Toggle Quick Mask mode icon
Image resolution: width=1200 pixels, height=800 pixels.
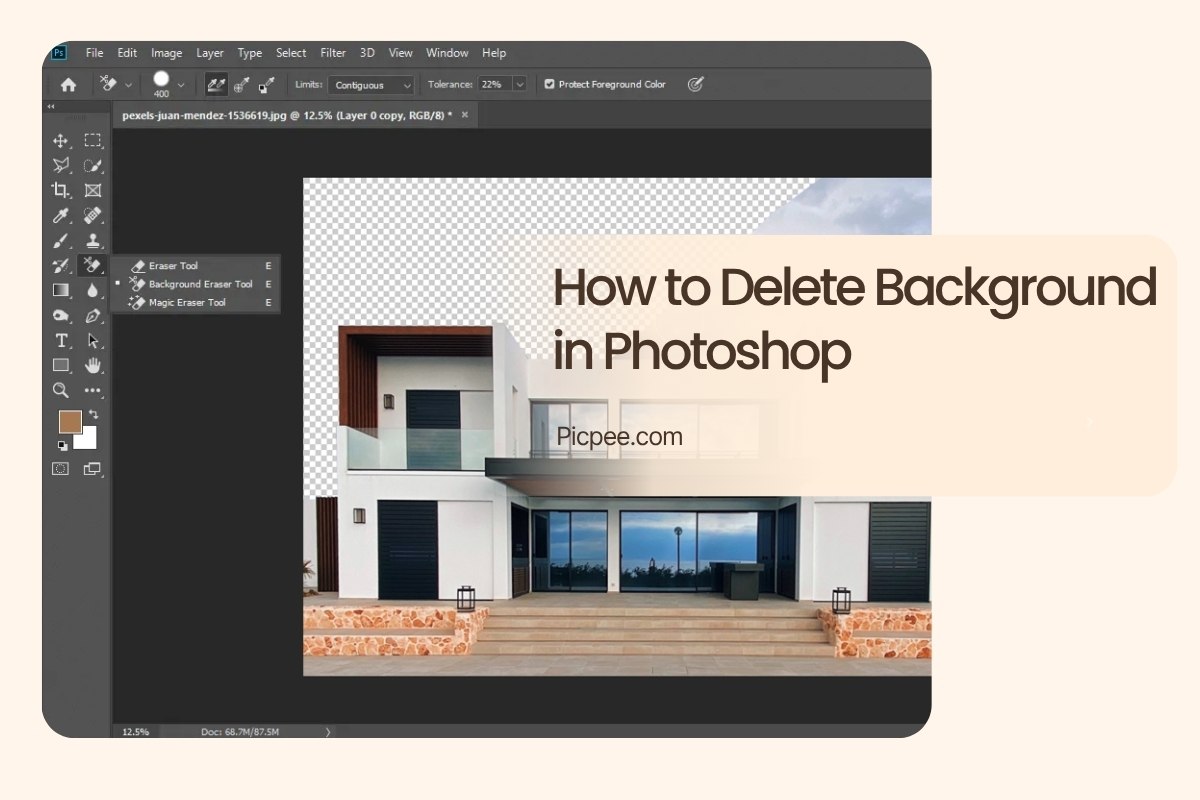[60, 468]
